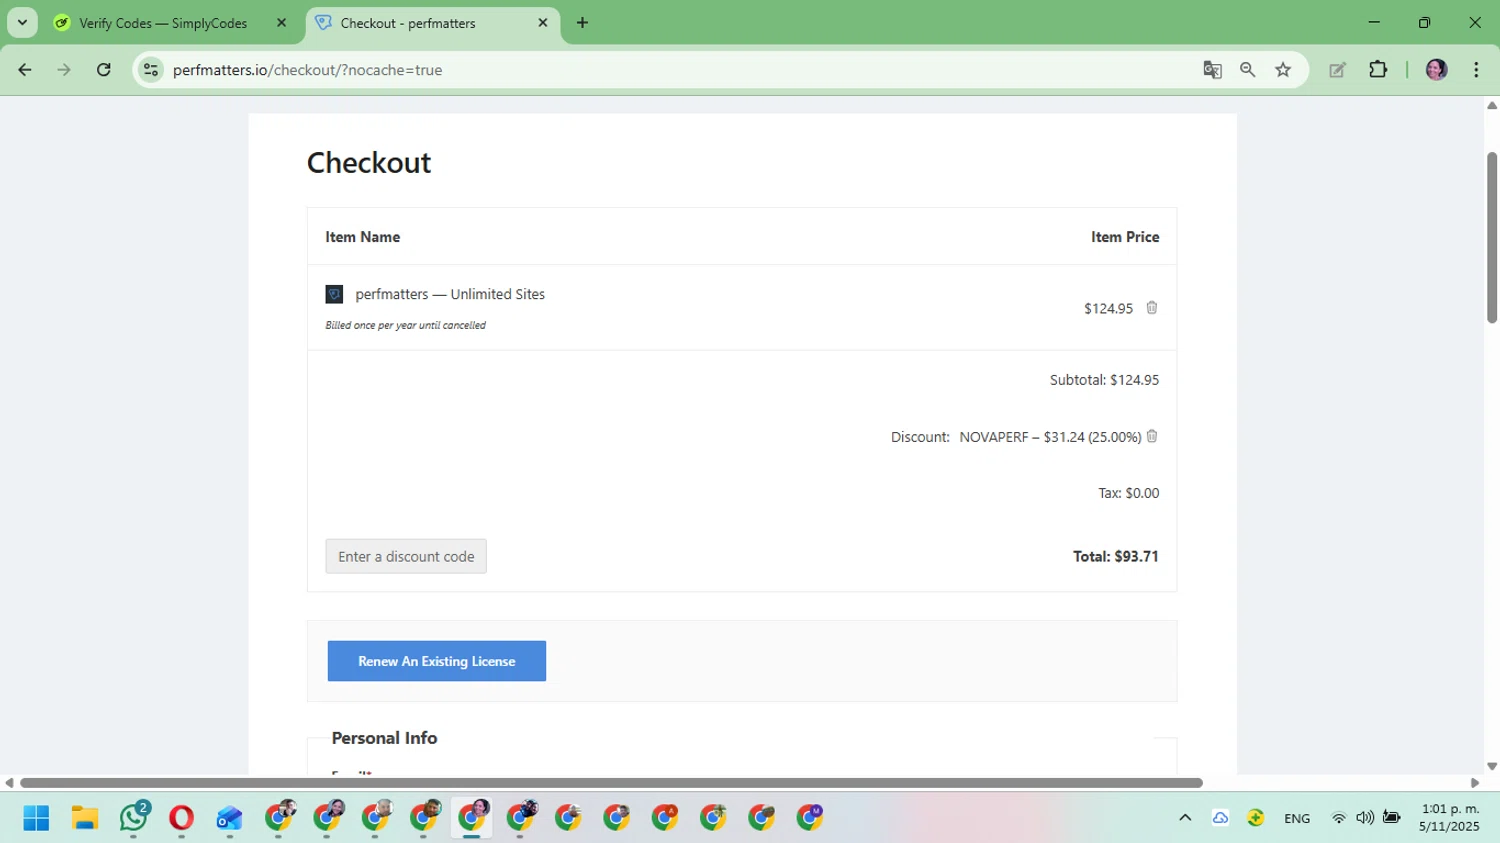
Task: Open WhatsApp from taskbar
Action: coord(133,818)
